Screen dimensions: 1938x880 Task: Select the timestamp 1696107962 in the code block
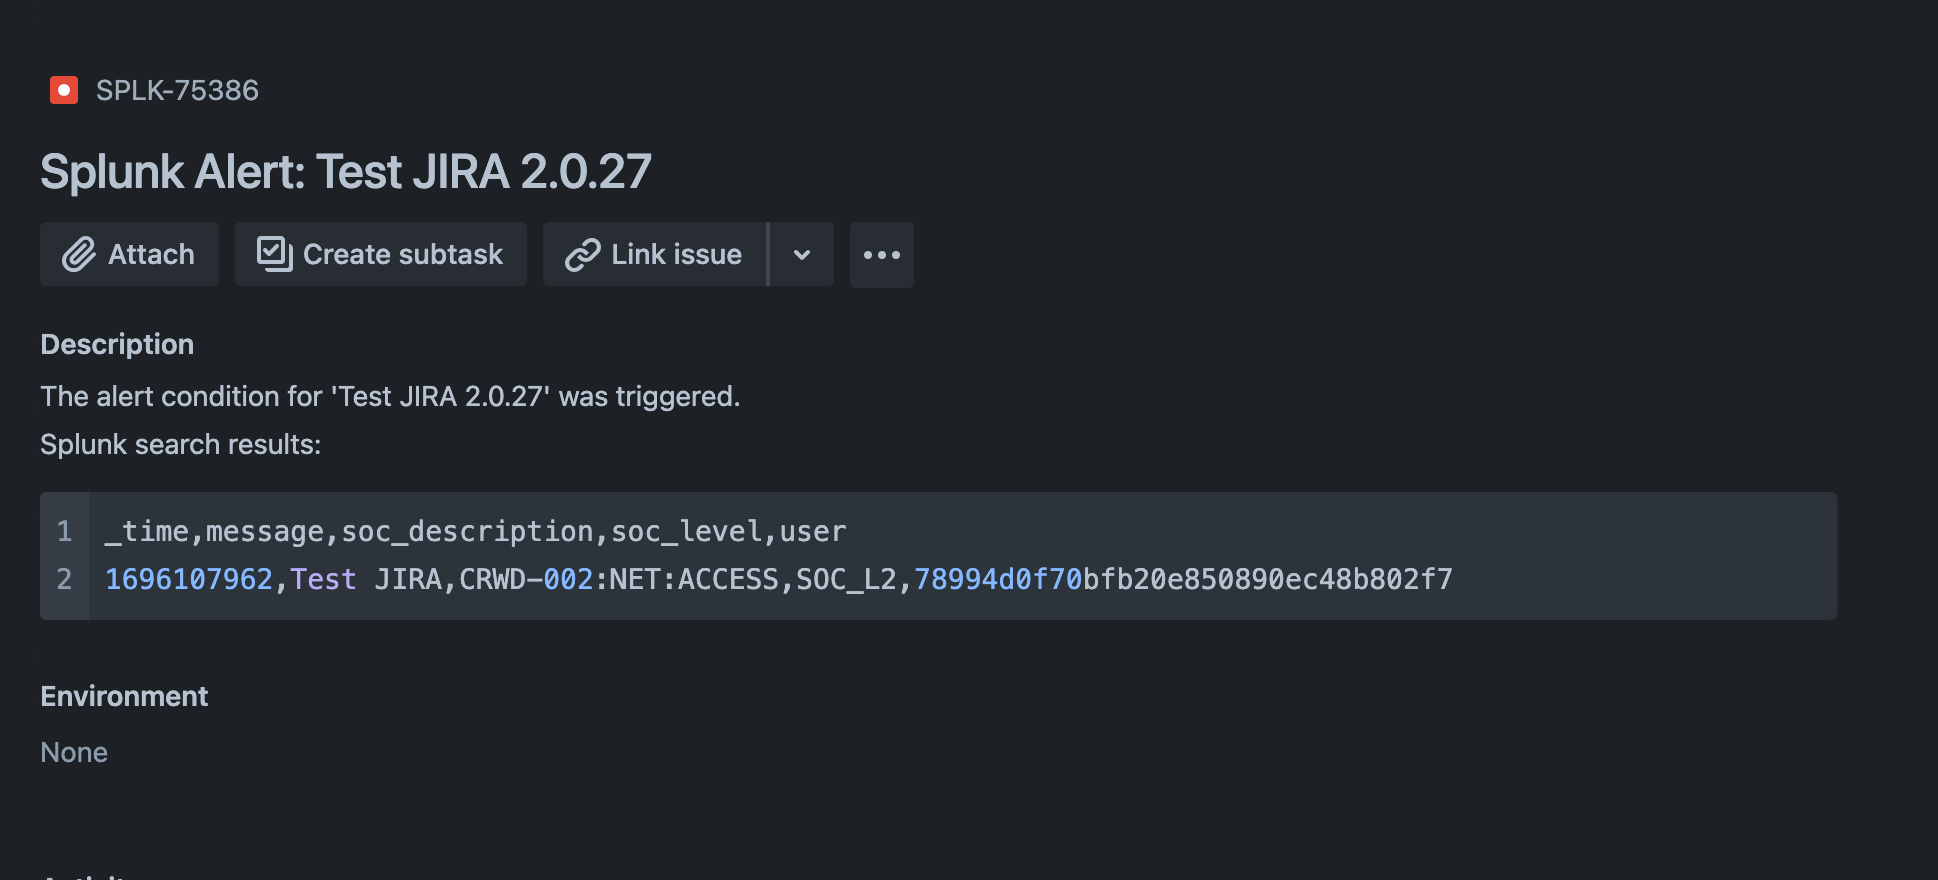187,579
